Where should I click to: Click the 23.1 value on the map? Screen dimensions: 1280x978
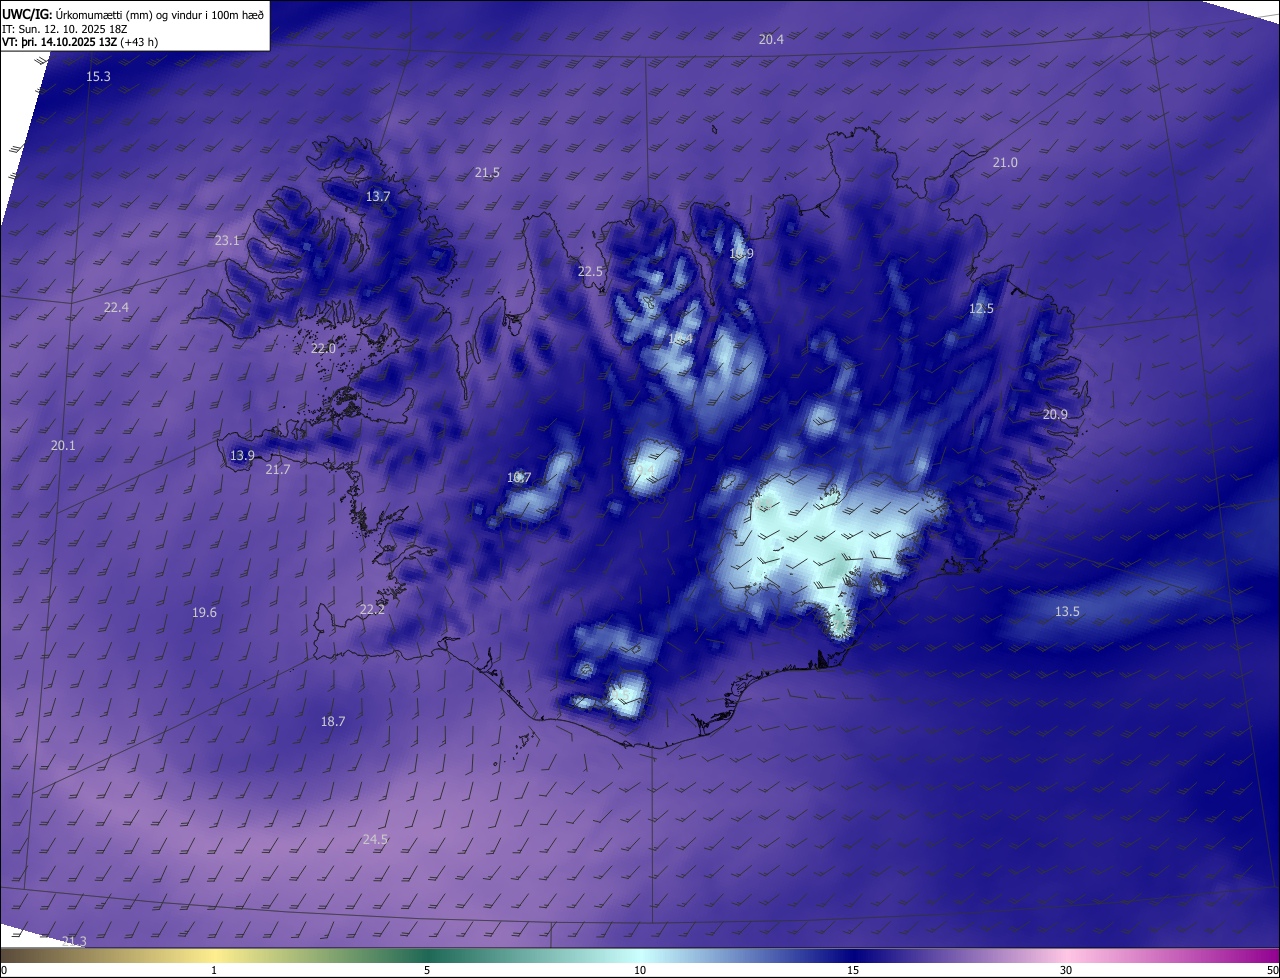pos(227,241)
